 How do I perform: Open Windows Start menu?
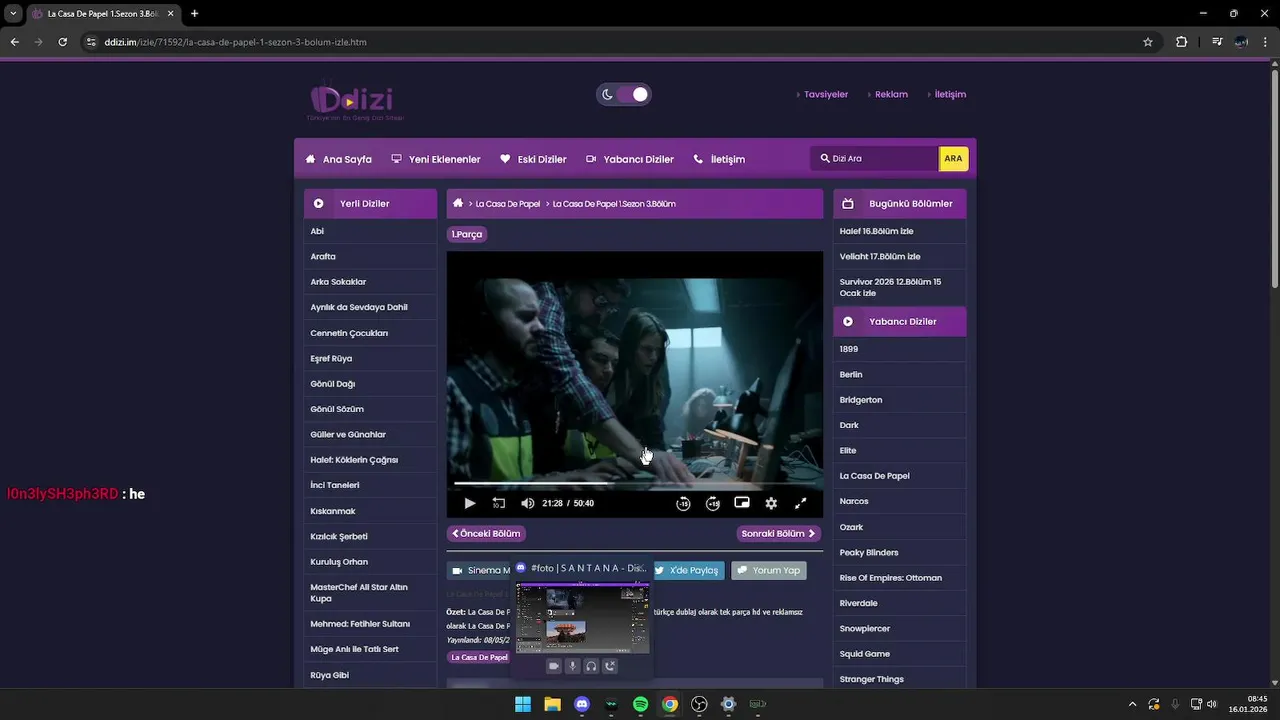click(x=523, y=704)
